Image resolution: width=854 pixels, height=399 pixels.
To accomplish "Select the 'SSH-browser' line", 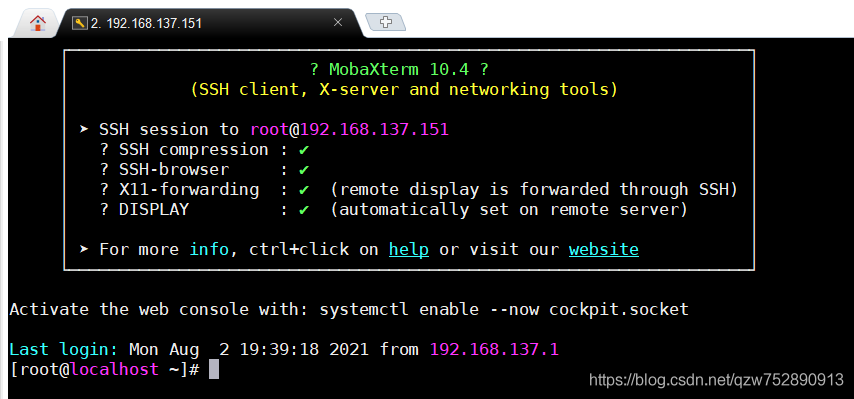I will (x=205, y=170).
